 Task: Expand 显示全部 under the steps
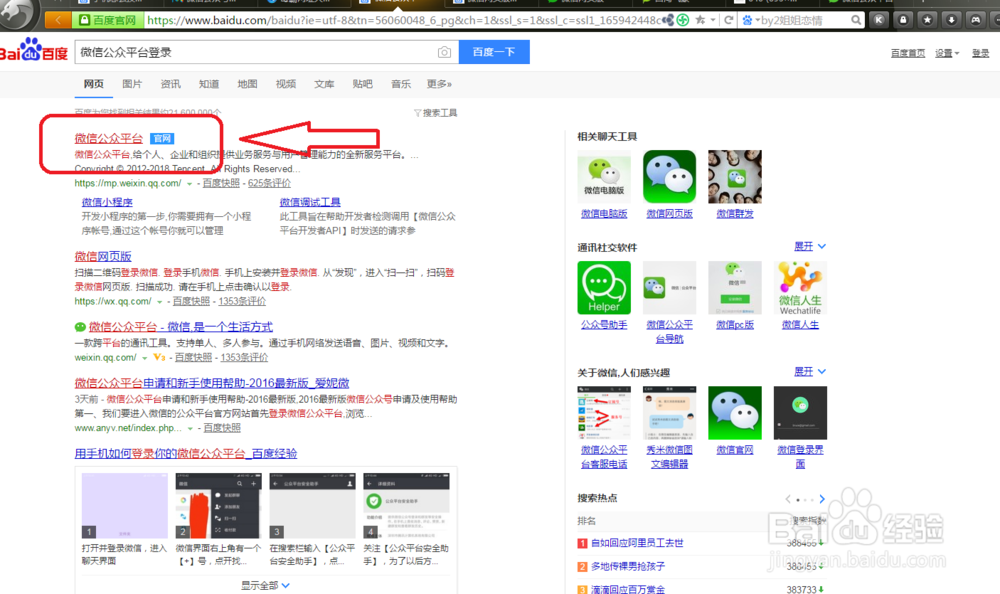[265, 585]
